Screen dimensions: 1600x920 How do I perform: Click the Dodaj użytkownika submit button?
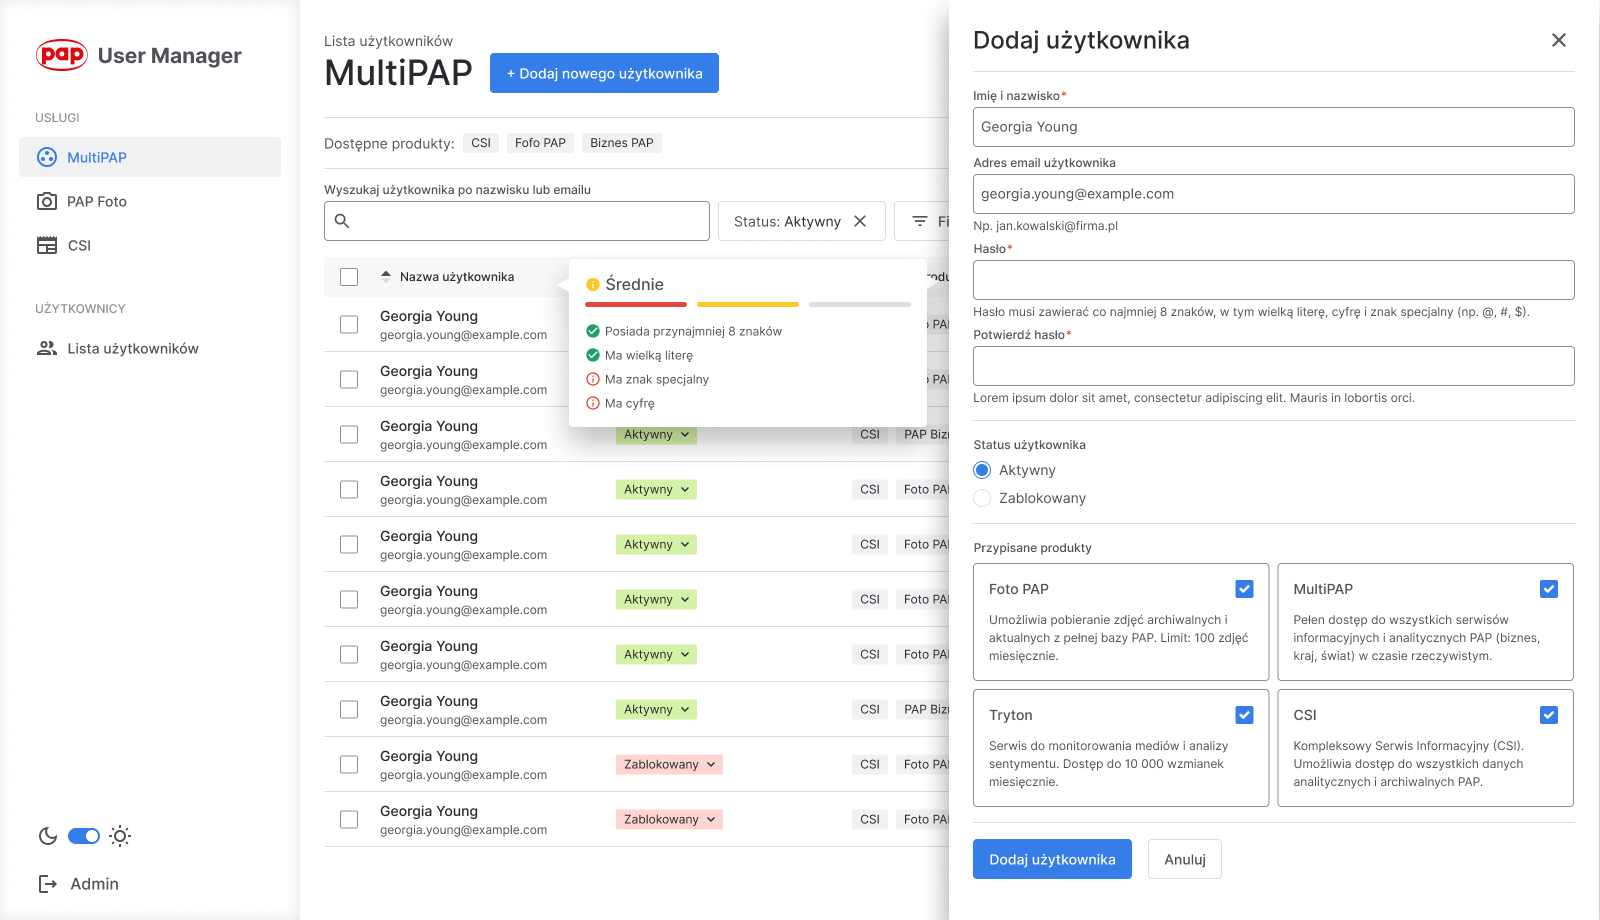(1052, 859)
